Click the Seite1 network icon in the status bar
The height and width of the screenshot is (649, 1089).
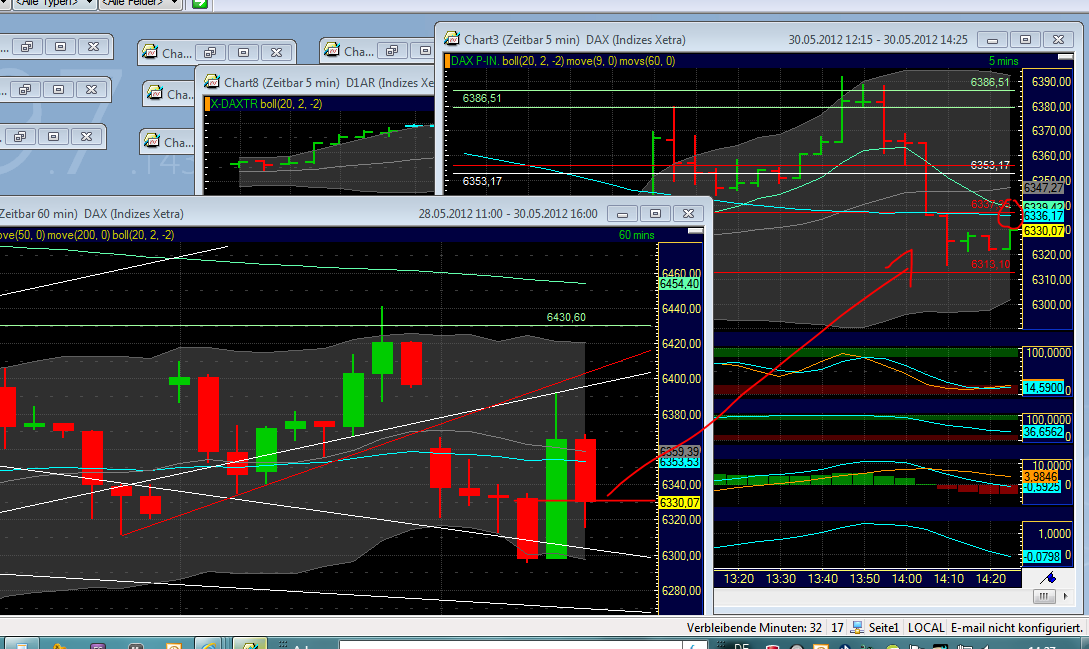point(856,627)
